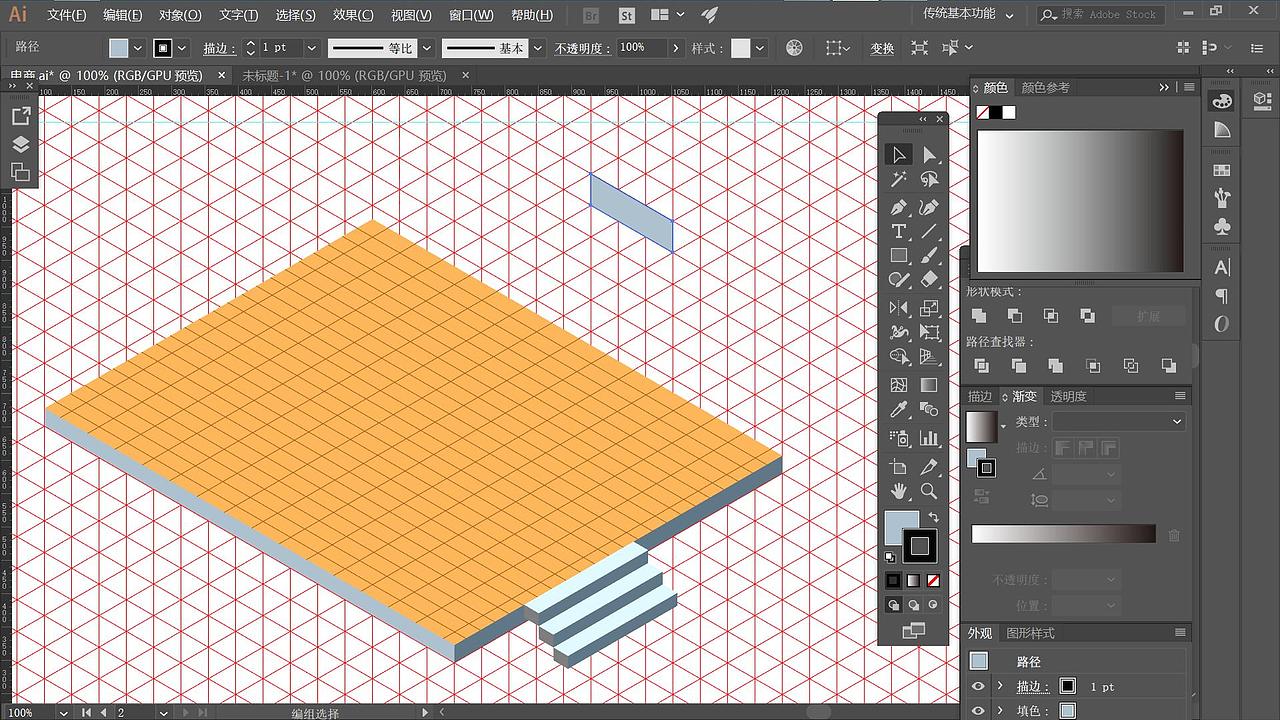Open the zoom level dropdown at 100%
The width and height of the screenshot is (1280, 720).
point(64,713)
